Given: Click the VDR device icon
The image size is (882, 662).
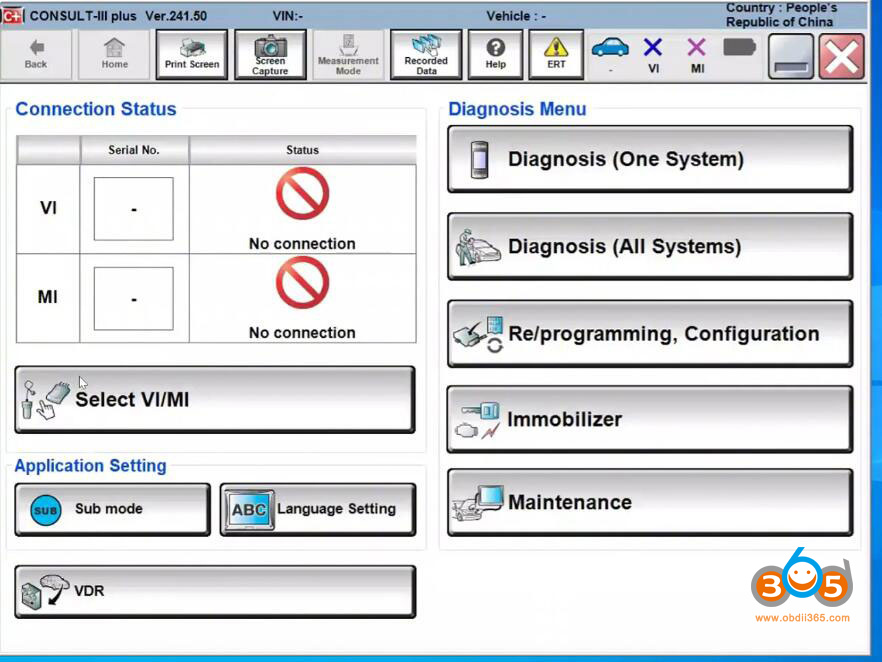Looking at the screenshot, I should pos(45,592).
